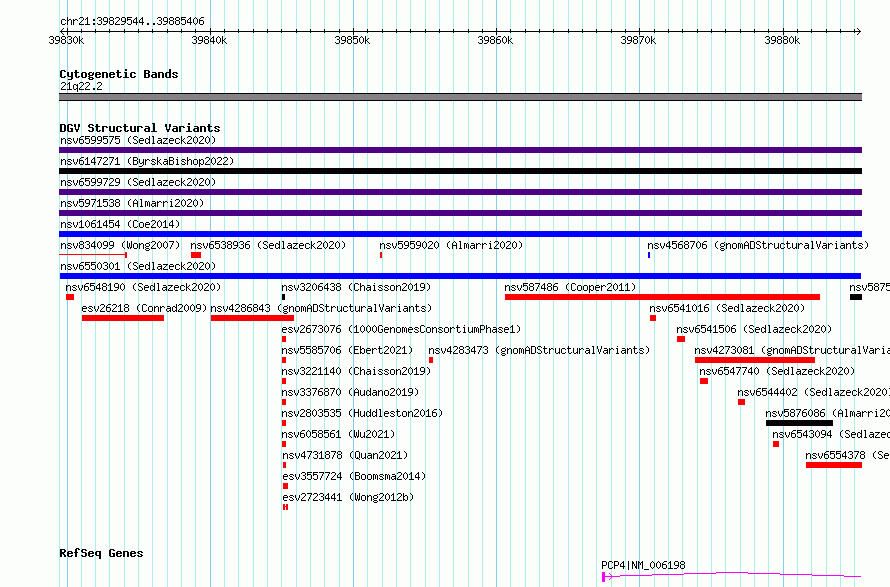This screenshot has height=587, width=890.
Task: Click the PCP4|NM_006198 gene label
Action: pos(643,565)
